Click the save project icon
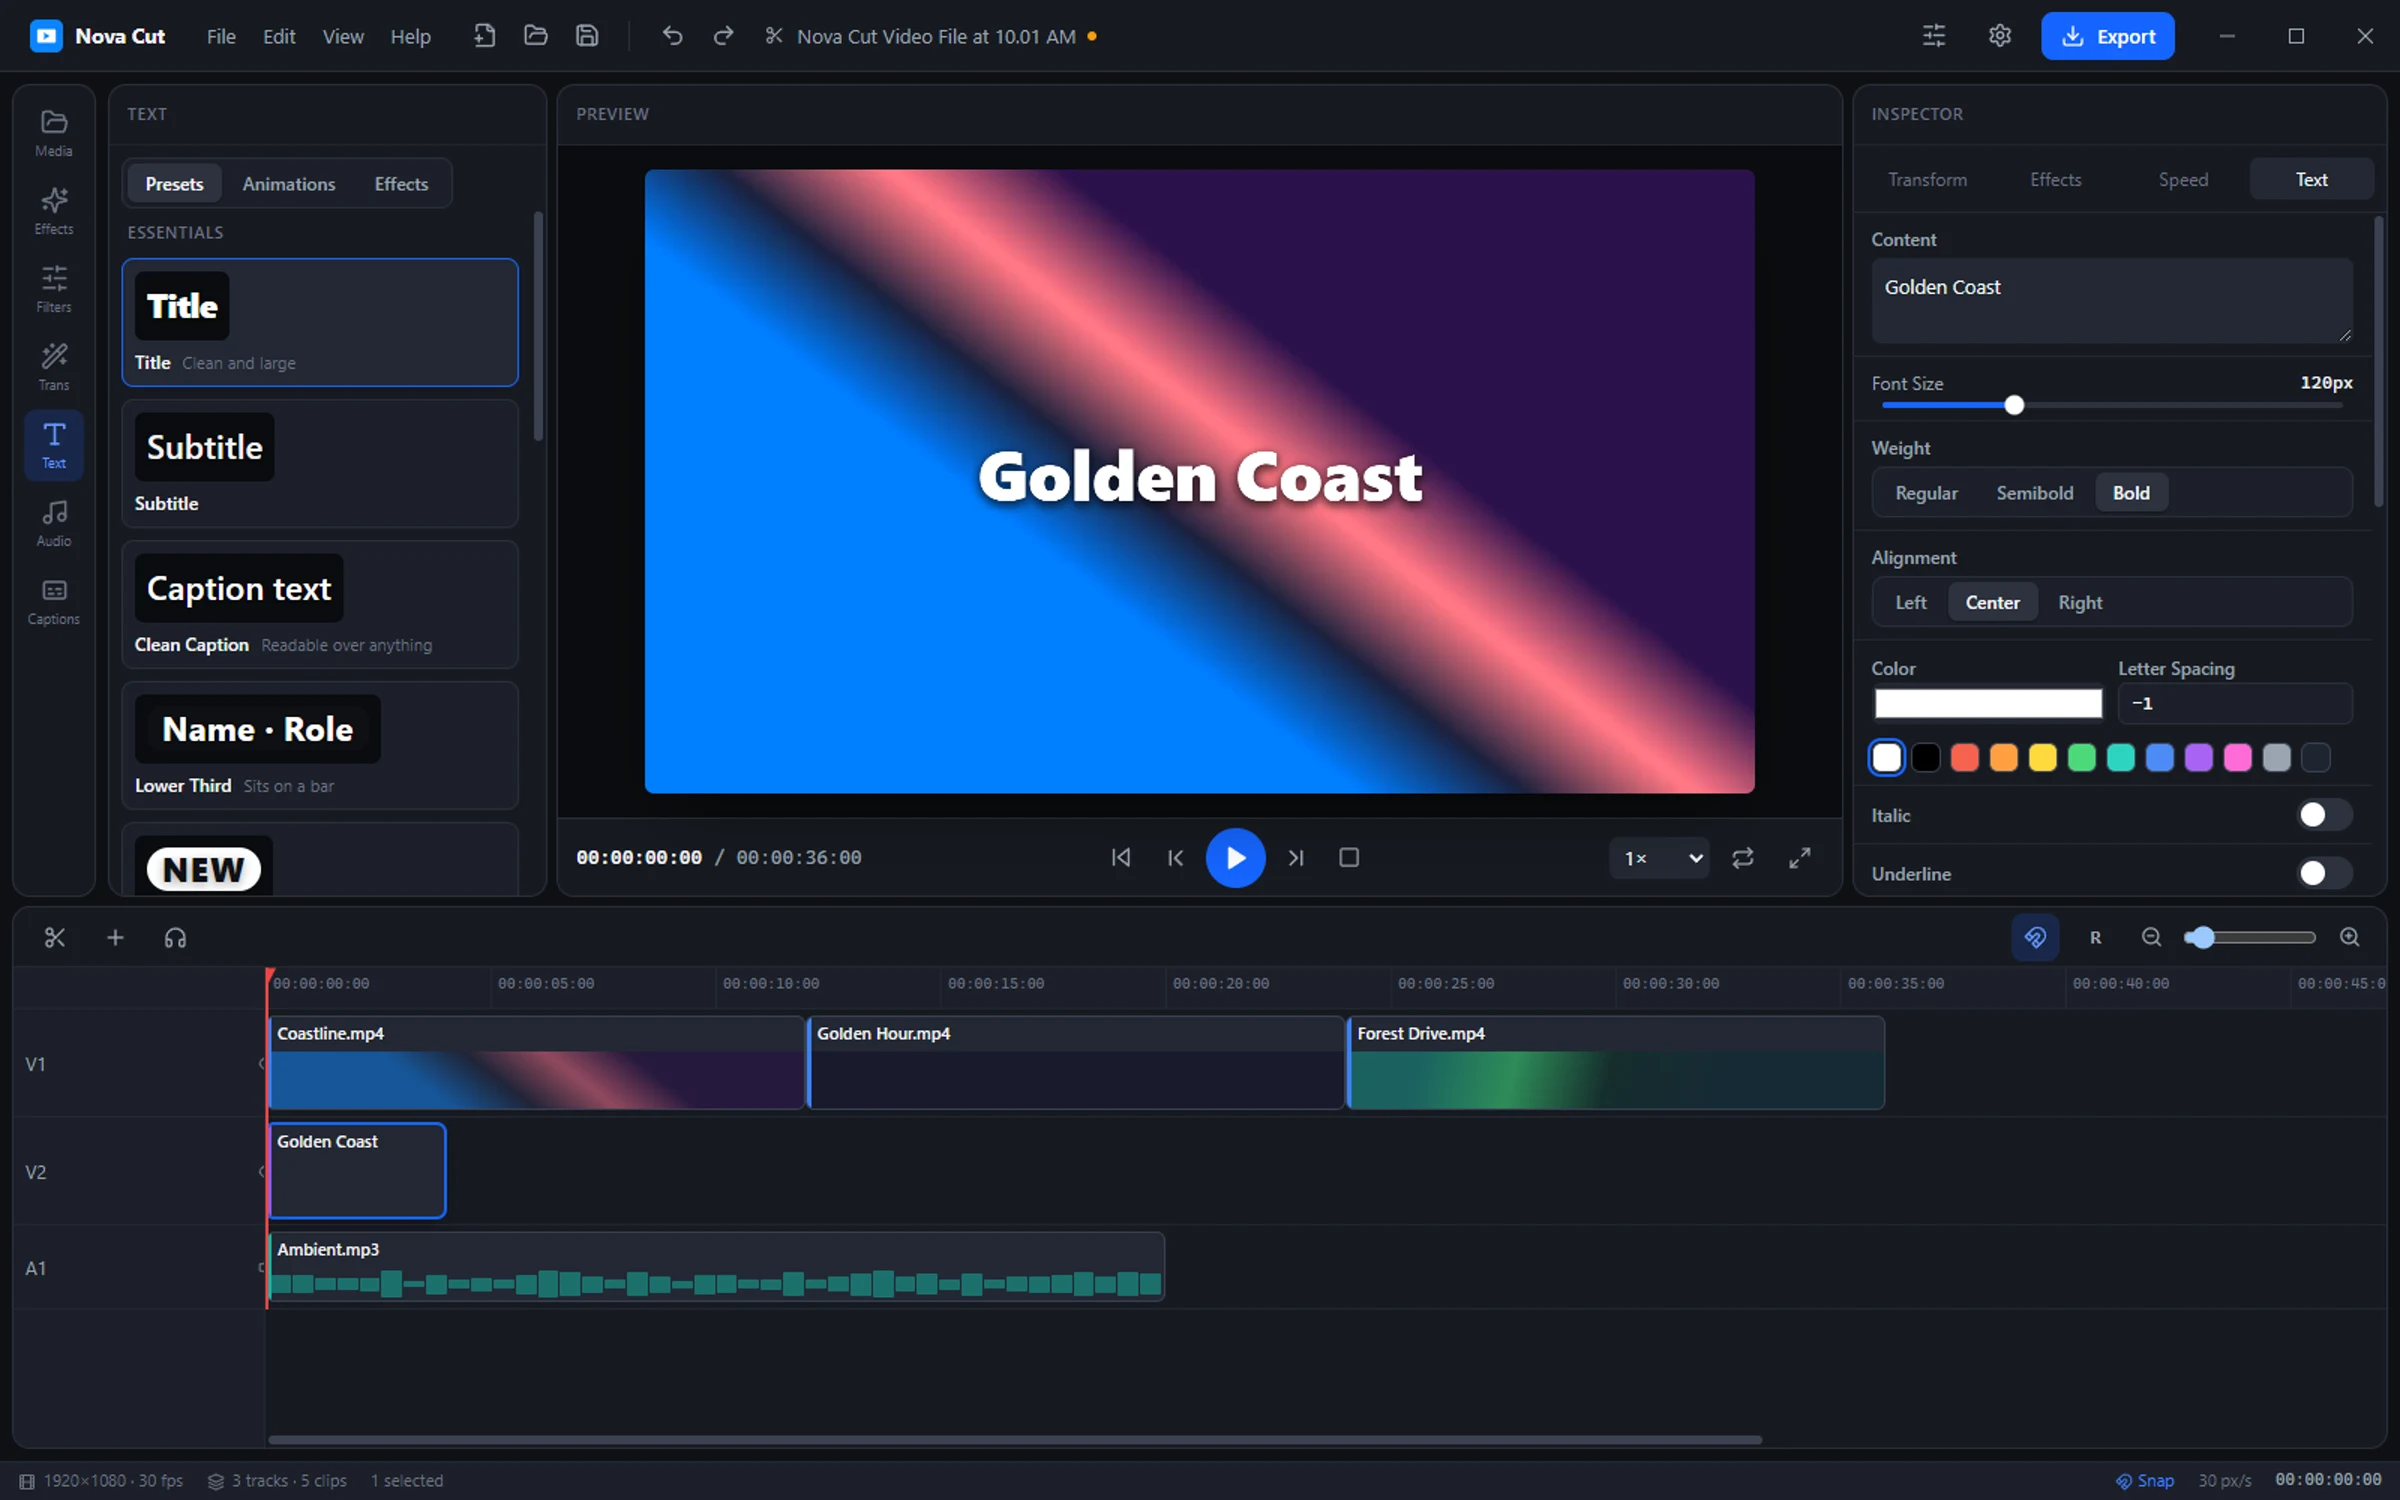Viewport: 2400px width, 1500px height. click(587, 36)
